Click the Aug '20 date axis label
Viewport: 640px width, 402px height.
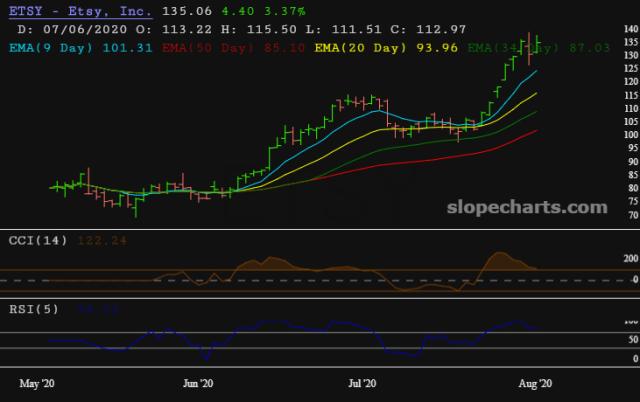[x=536, y=382]
